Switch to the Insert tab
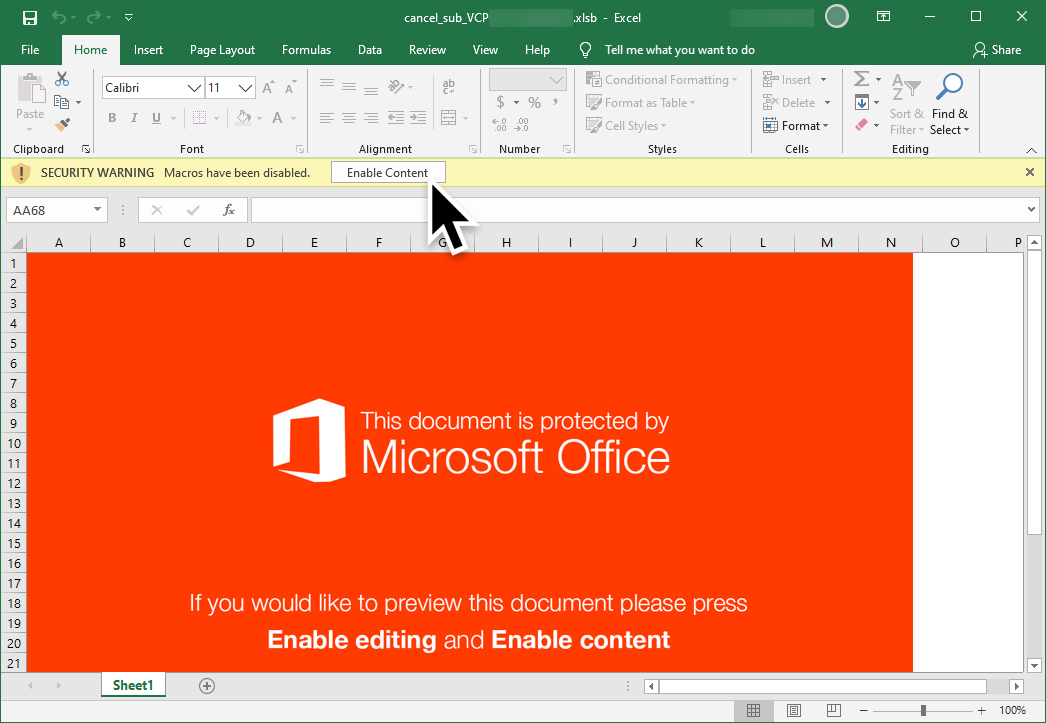 point(148,50)
